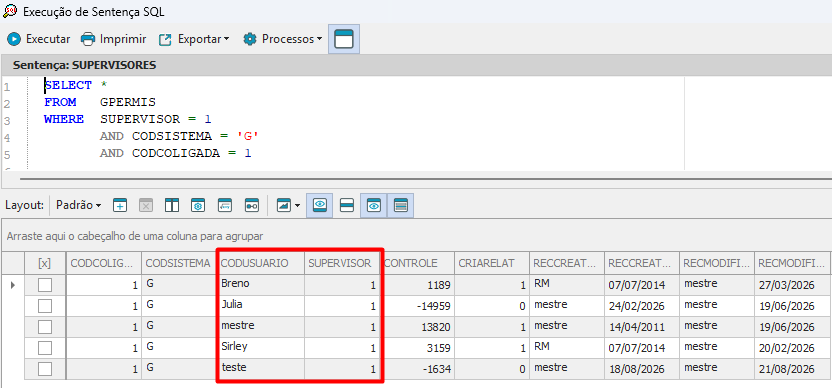Click the CONTROLE column header
The image size is (832, 388).
(417, 263)
